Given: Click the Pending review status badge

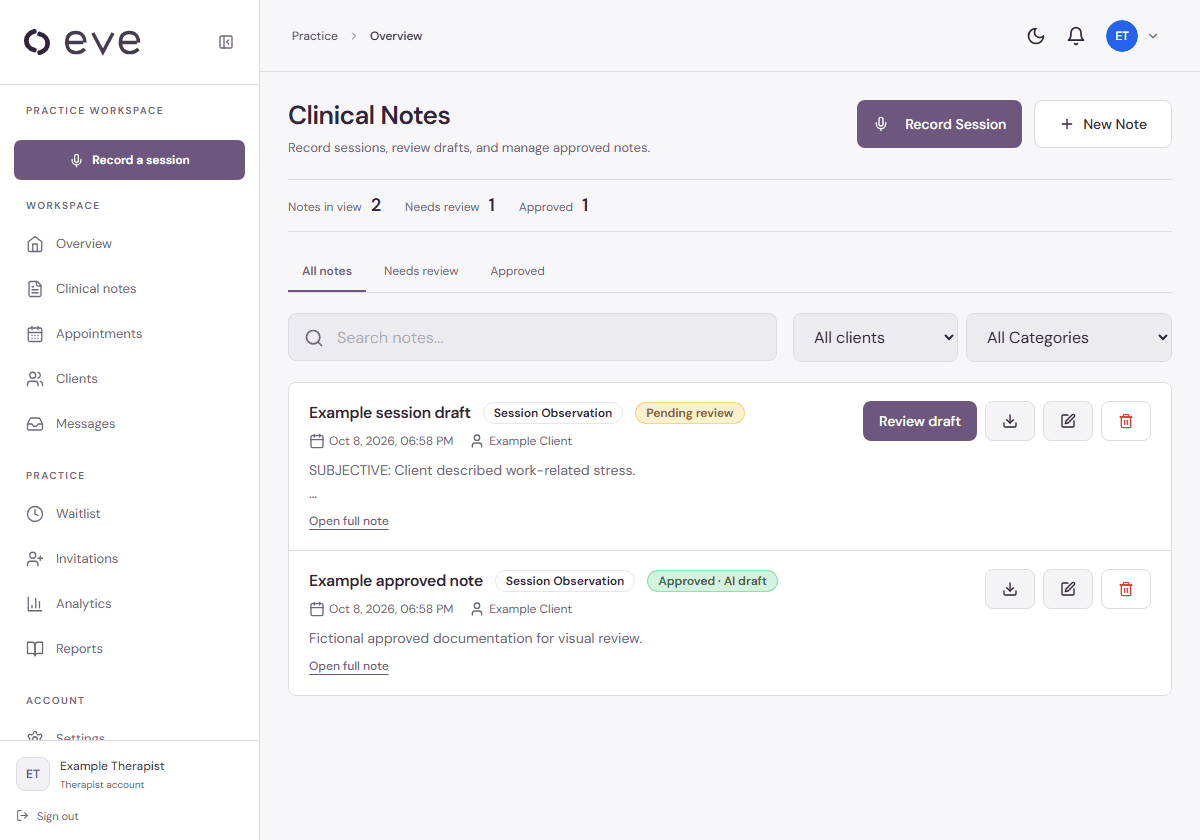Looking at the screenshot, I should pos(690,413).
